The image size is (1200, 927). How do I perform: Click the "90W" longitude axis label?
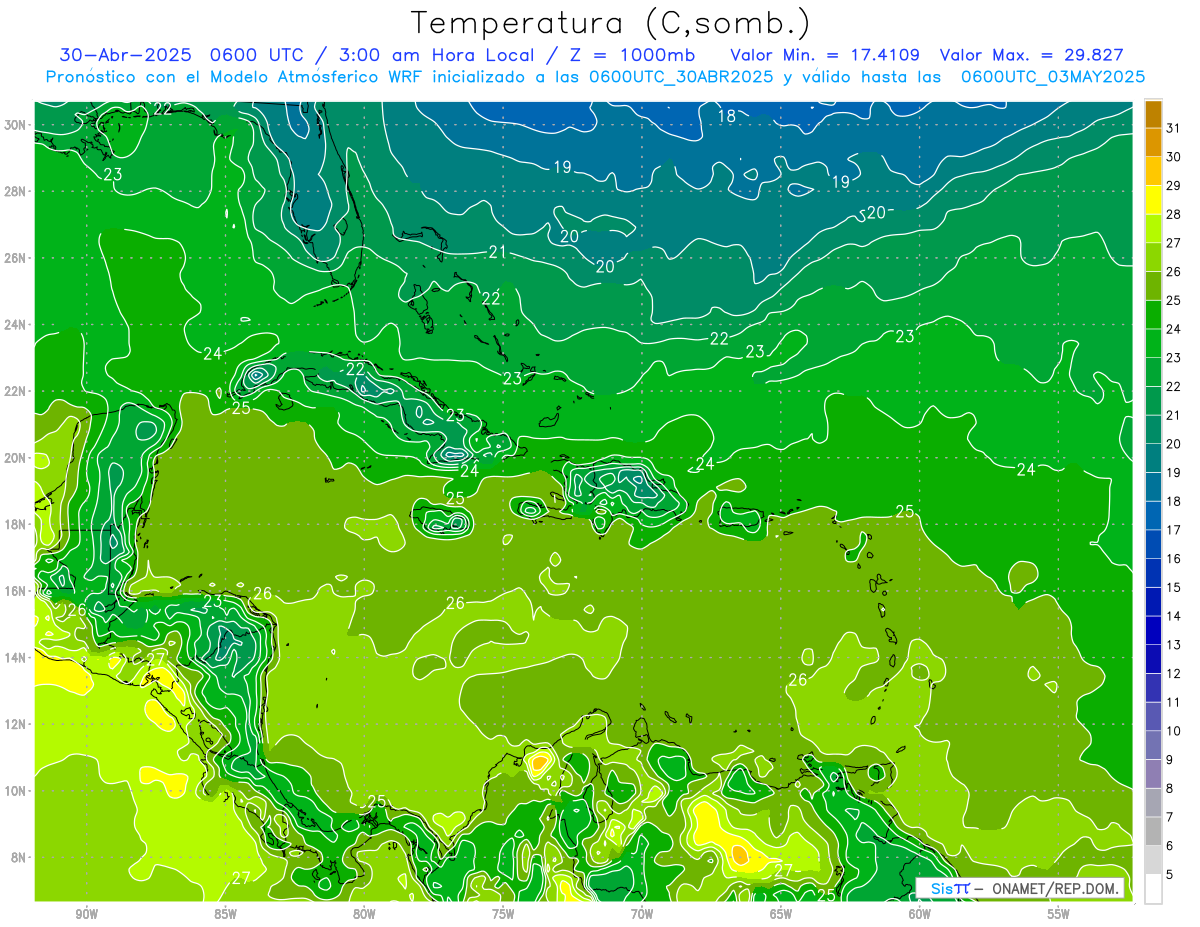pyautogui.click(x=86, y=914)
